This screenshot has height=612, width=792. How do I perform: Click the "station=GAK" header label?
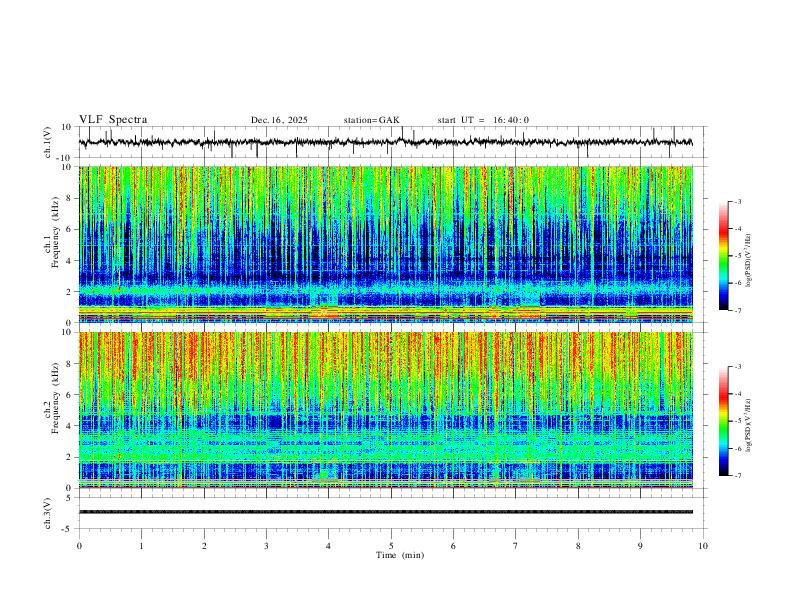[x=371, y=120]
